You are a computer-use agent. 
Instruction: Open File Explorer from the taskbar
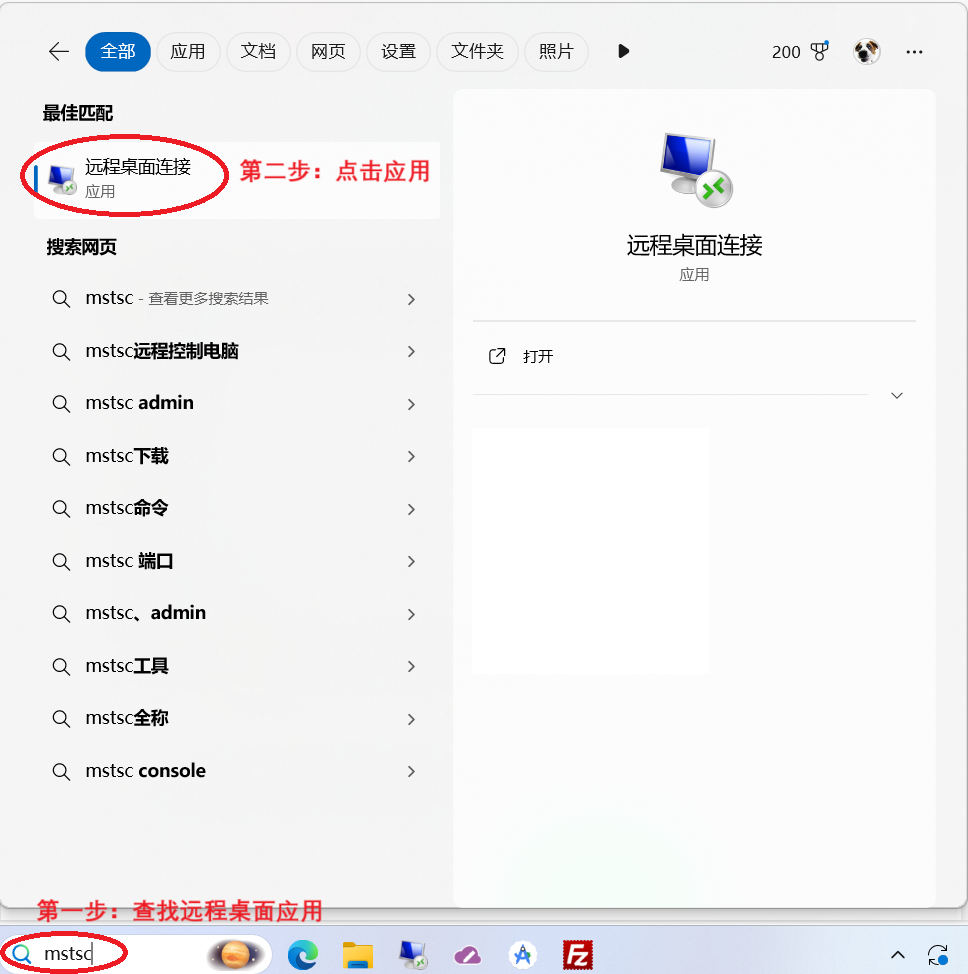click(357, 954)
